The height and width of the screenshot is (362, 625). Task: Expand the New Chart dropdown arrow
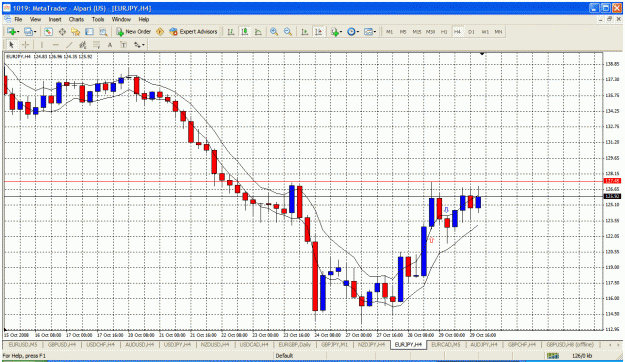(x=18, y=32)
